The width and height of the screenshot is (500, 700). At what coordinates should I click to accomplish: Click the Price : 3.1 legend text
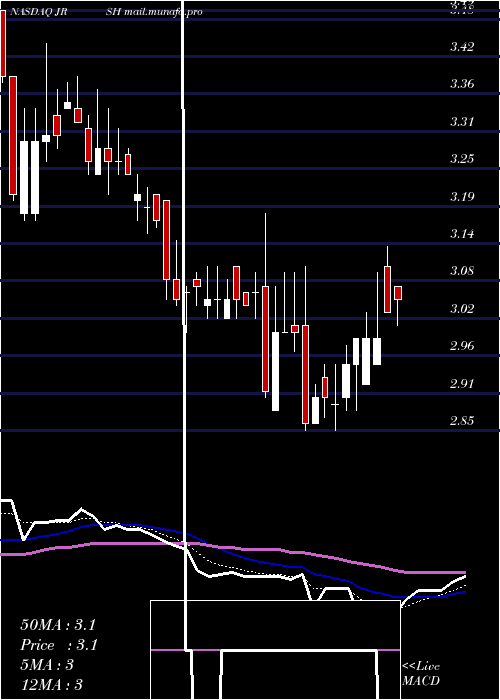(x=59, y=645)
